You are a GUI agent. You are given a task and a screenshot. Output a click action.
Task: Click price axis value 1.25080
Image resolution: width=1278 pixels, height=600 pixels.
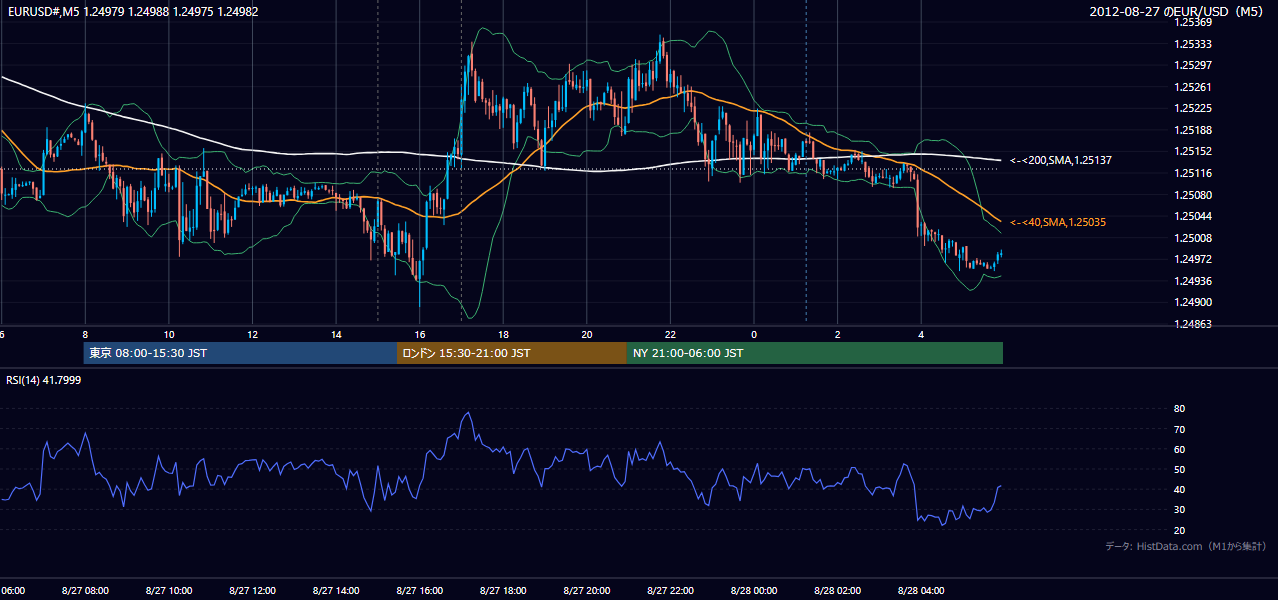pos(1195,195)
